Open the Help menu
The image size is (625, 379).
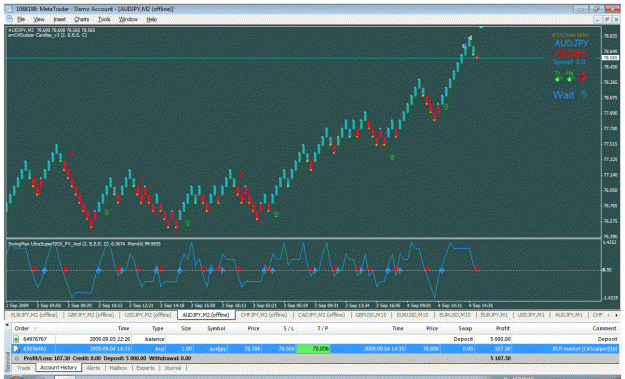click(151, 19)
